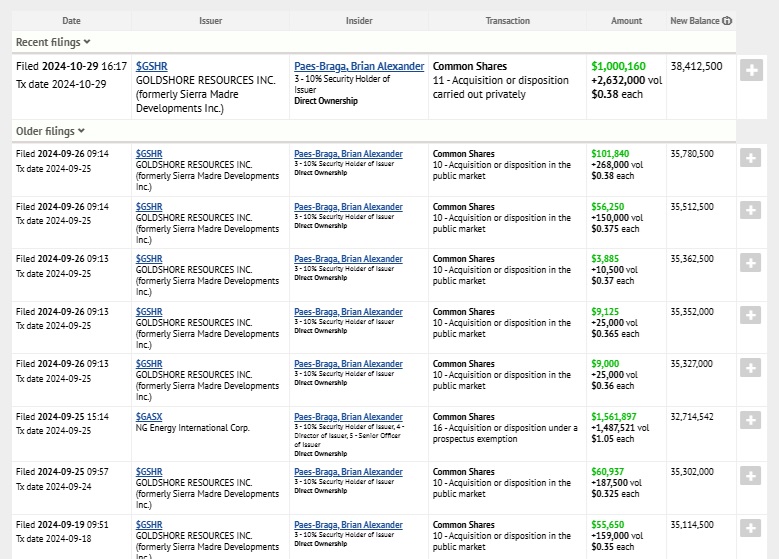Open $GSHR ticker in the $60,937 row

tap(149, 472)
